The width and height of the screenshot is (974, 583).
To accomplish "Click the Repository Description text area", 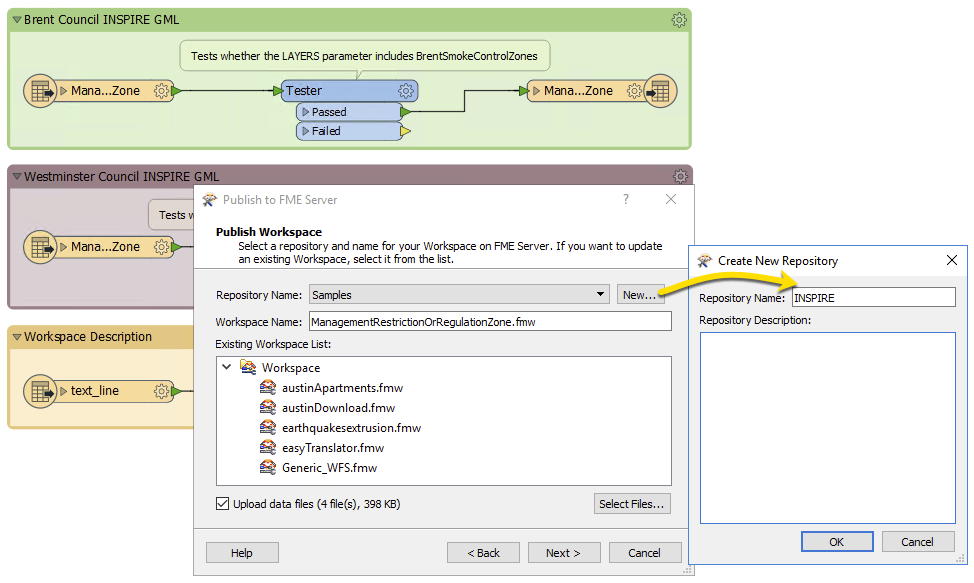I will tap(827, 427).
